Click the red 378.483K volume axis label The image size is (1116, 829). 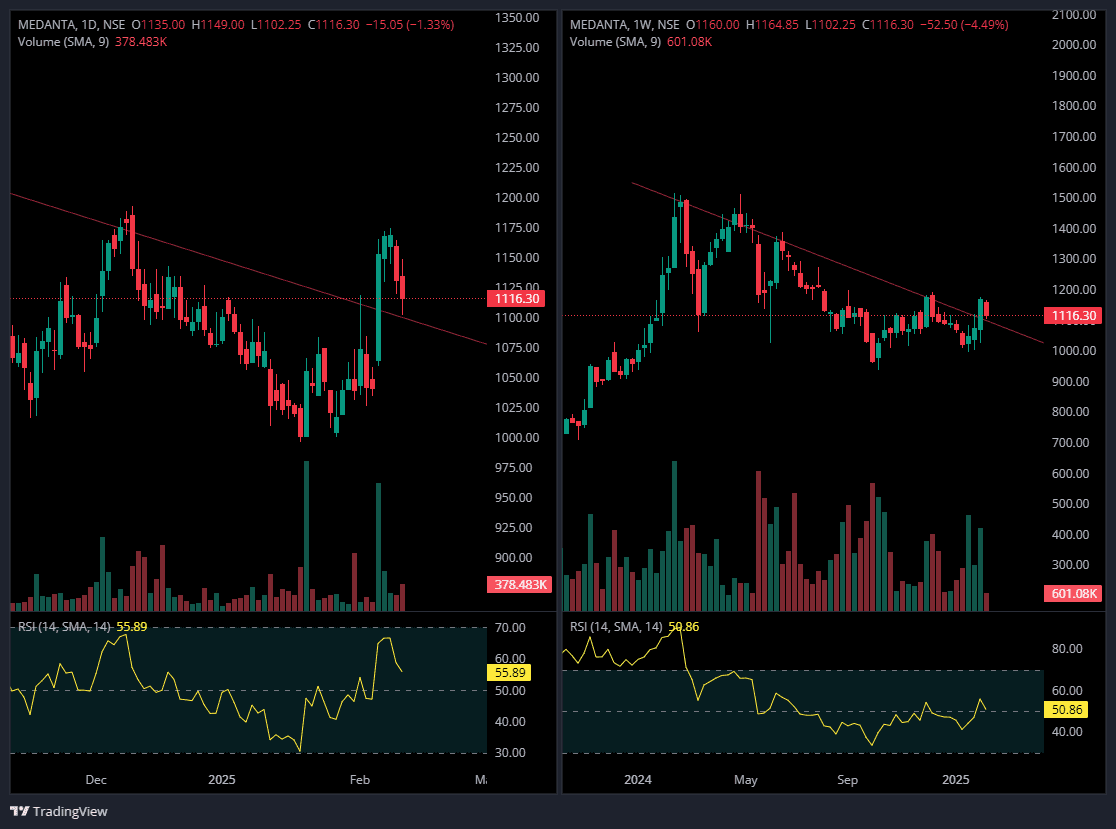coord(520,584)
